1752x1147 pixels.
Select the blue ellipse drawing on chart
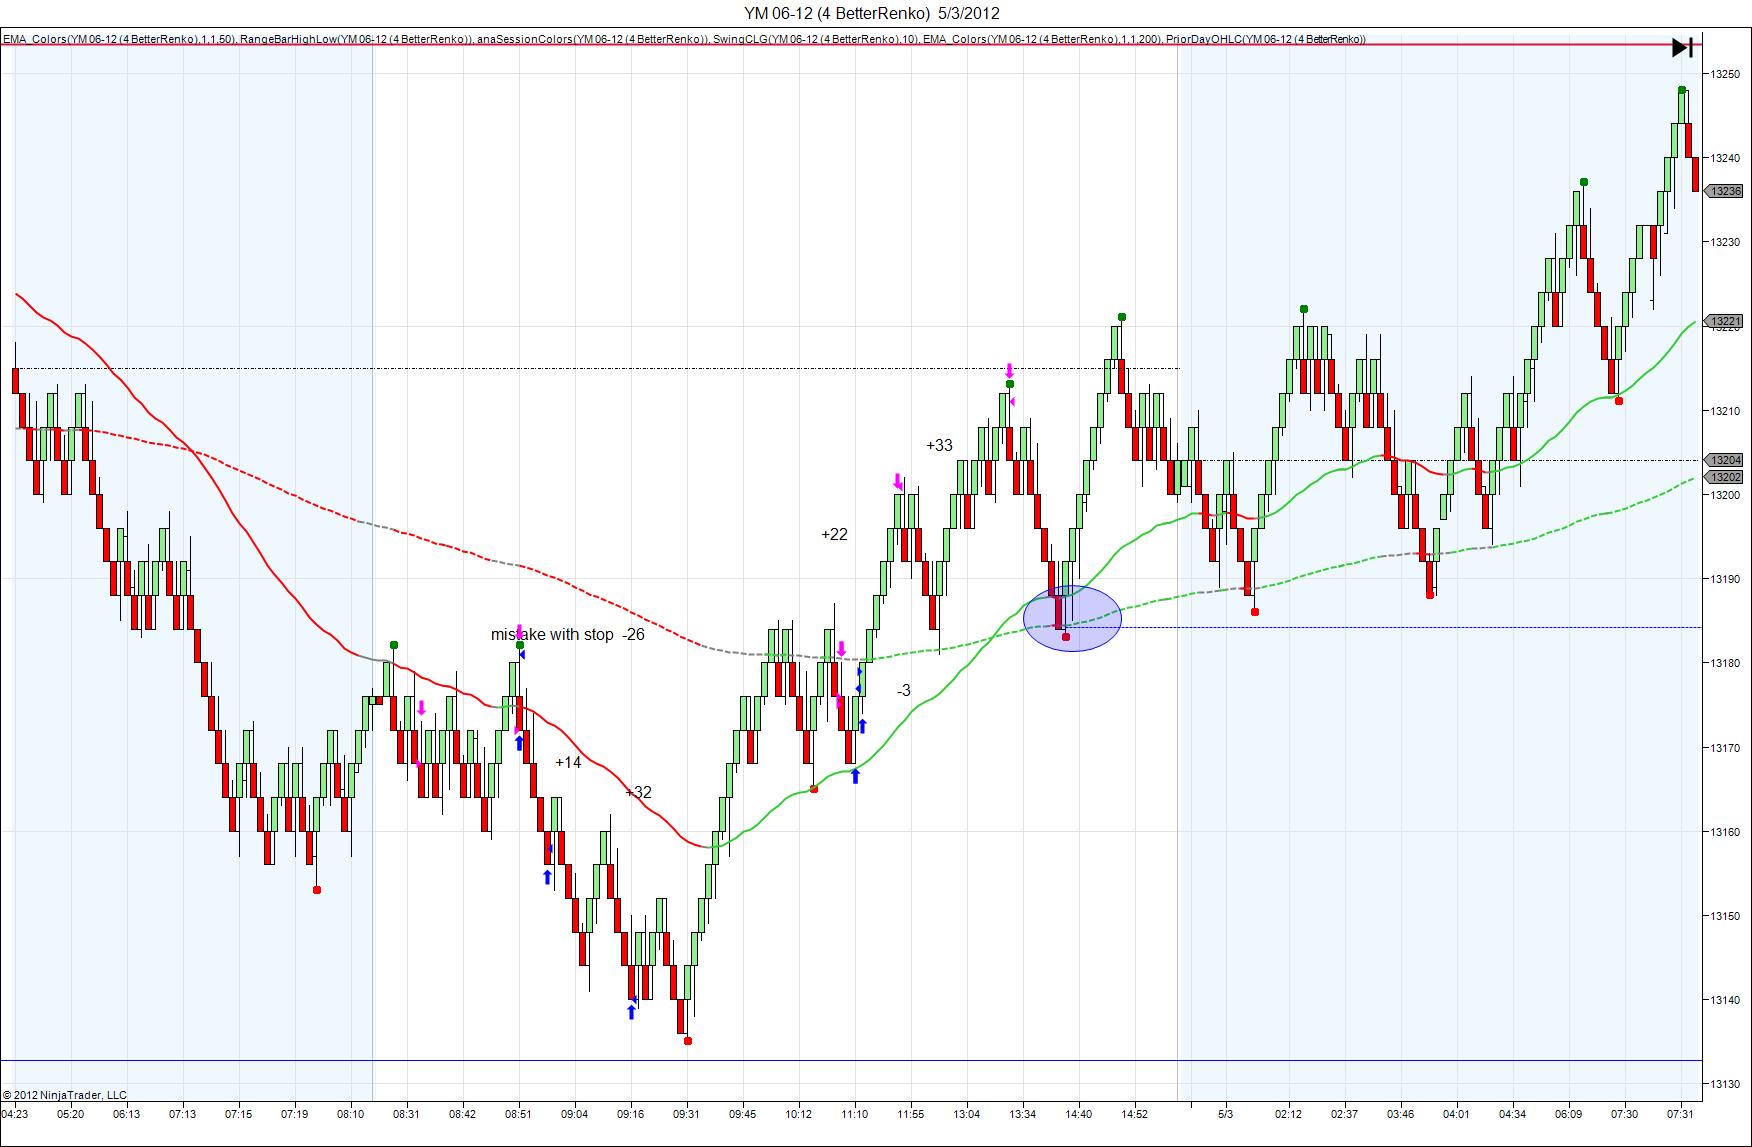pos(1072,619)
